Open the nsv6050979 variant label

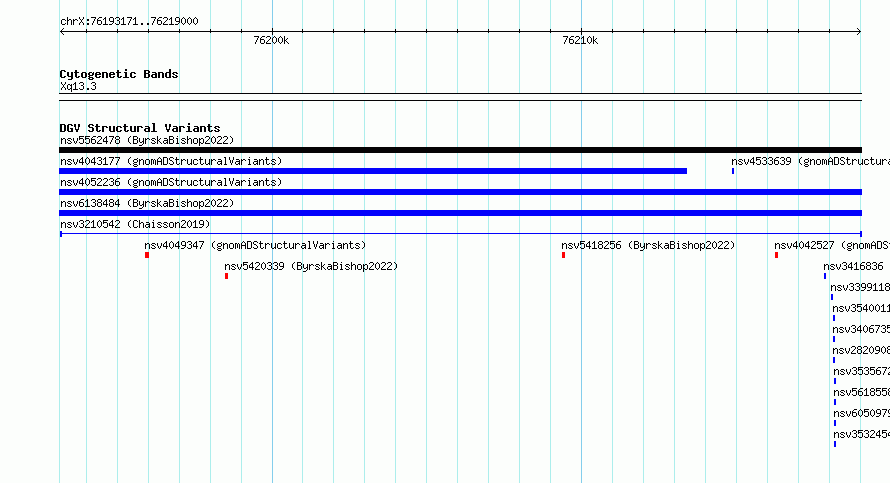click(x=862, y=413)
